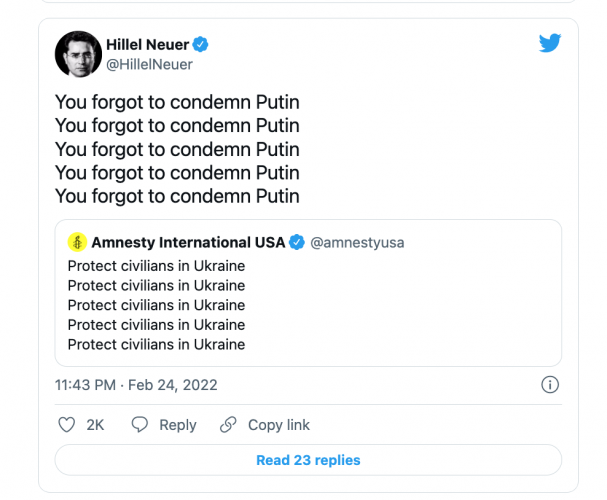This screenshot has width=607, height=500.
Task: Click Amnesty International USA's verified badge
Action: pyautogui.click(x=297, y=242)
